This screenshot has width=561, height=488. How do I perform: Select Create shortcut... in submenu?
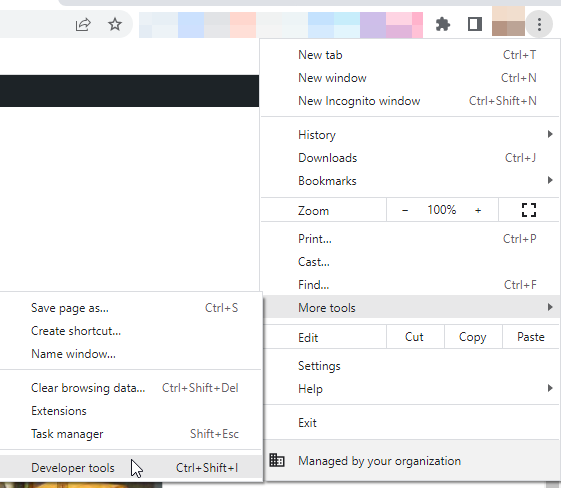pyautogui.click(x=131, y=331)
